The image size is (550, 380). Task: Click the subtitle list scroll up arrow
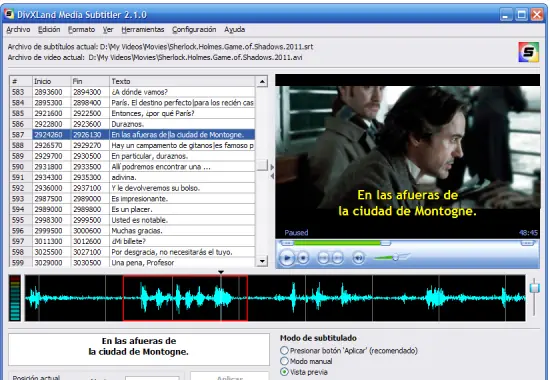click(262, 81)
